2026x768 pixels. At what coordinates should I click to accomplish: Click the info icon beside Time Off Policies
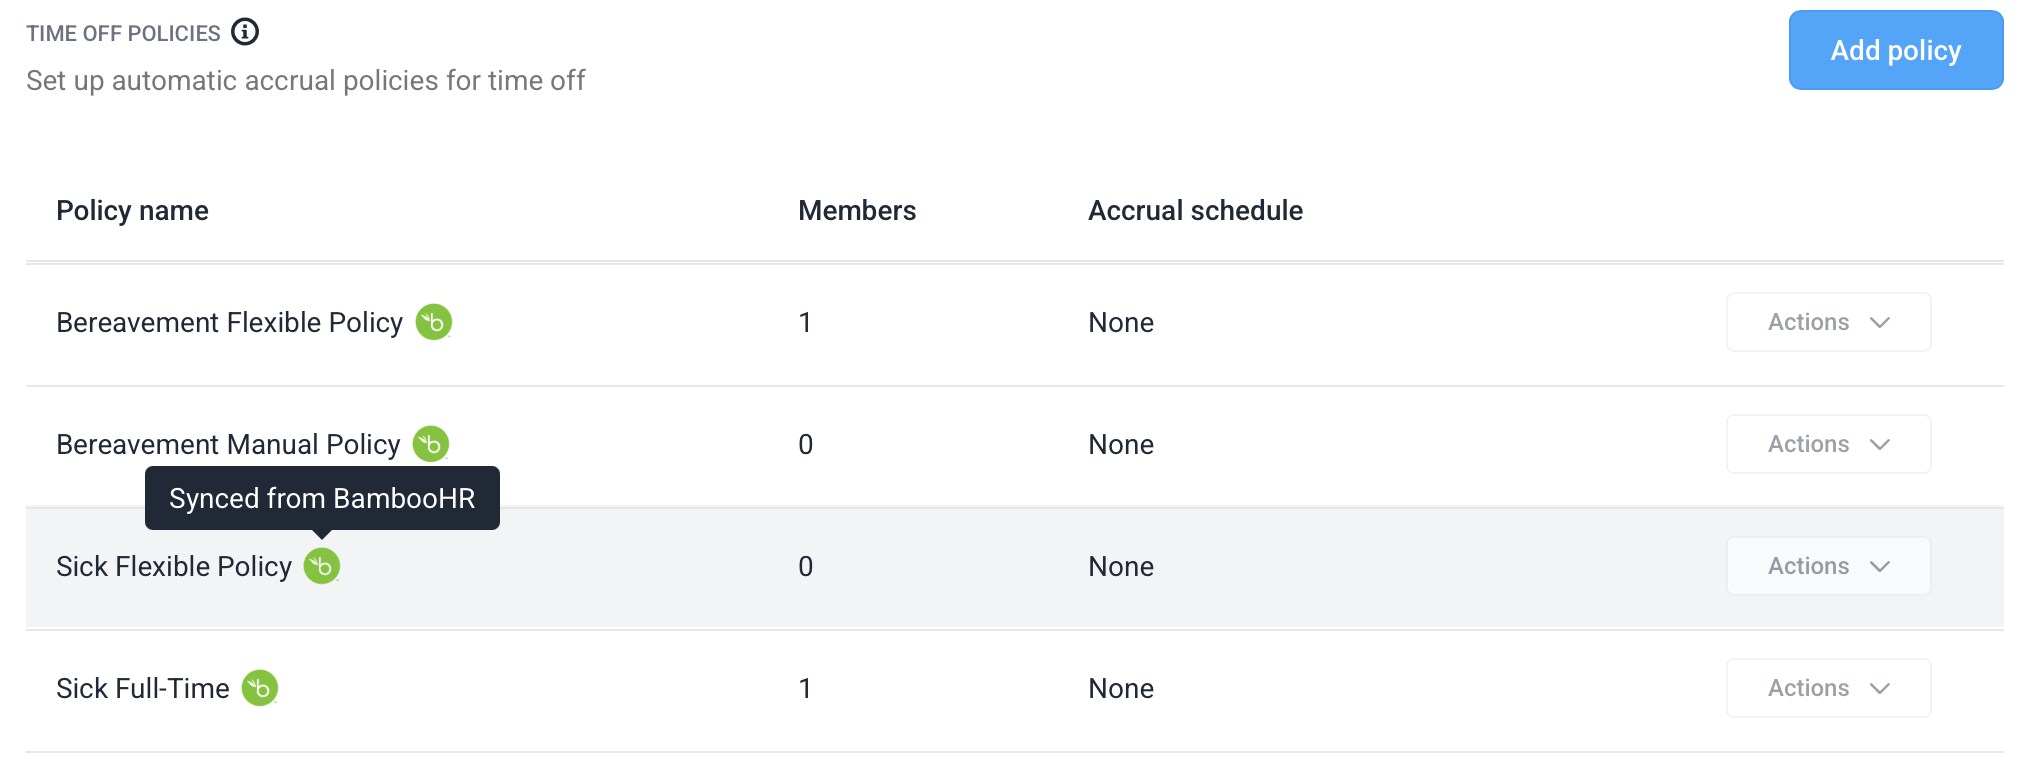coord(245,32)
